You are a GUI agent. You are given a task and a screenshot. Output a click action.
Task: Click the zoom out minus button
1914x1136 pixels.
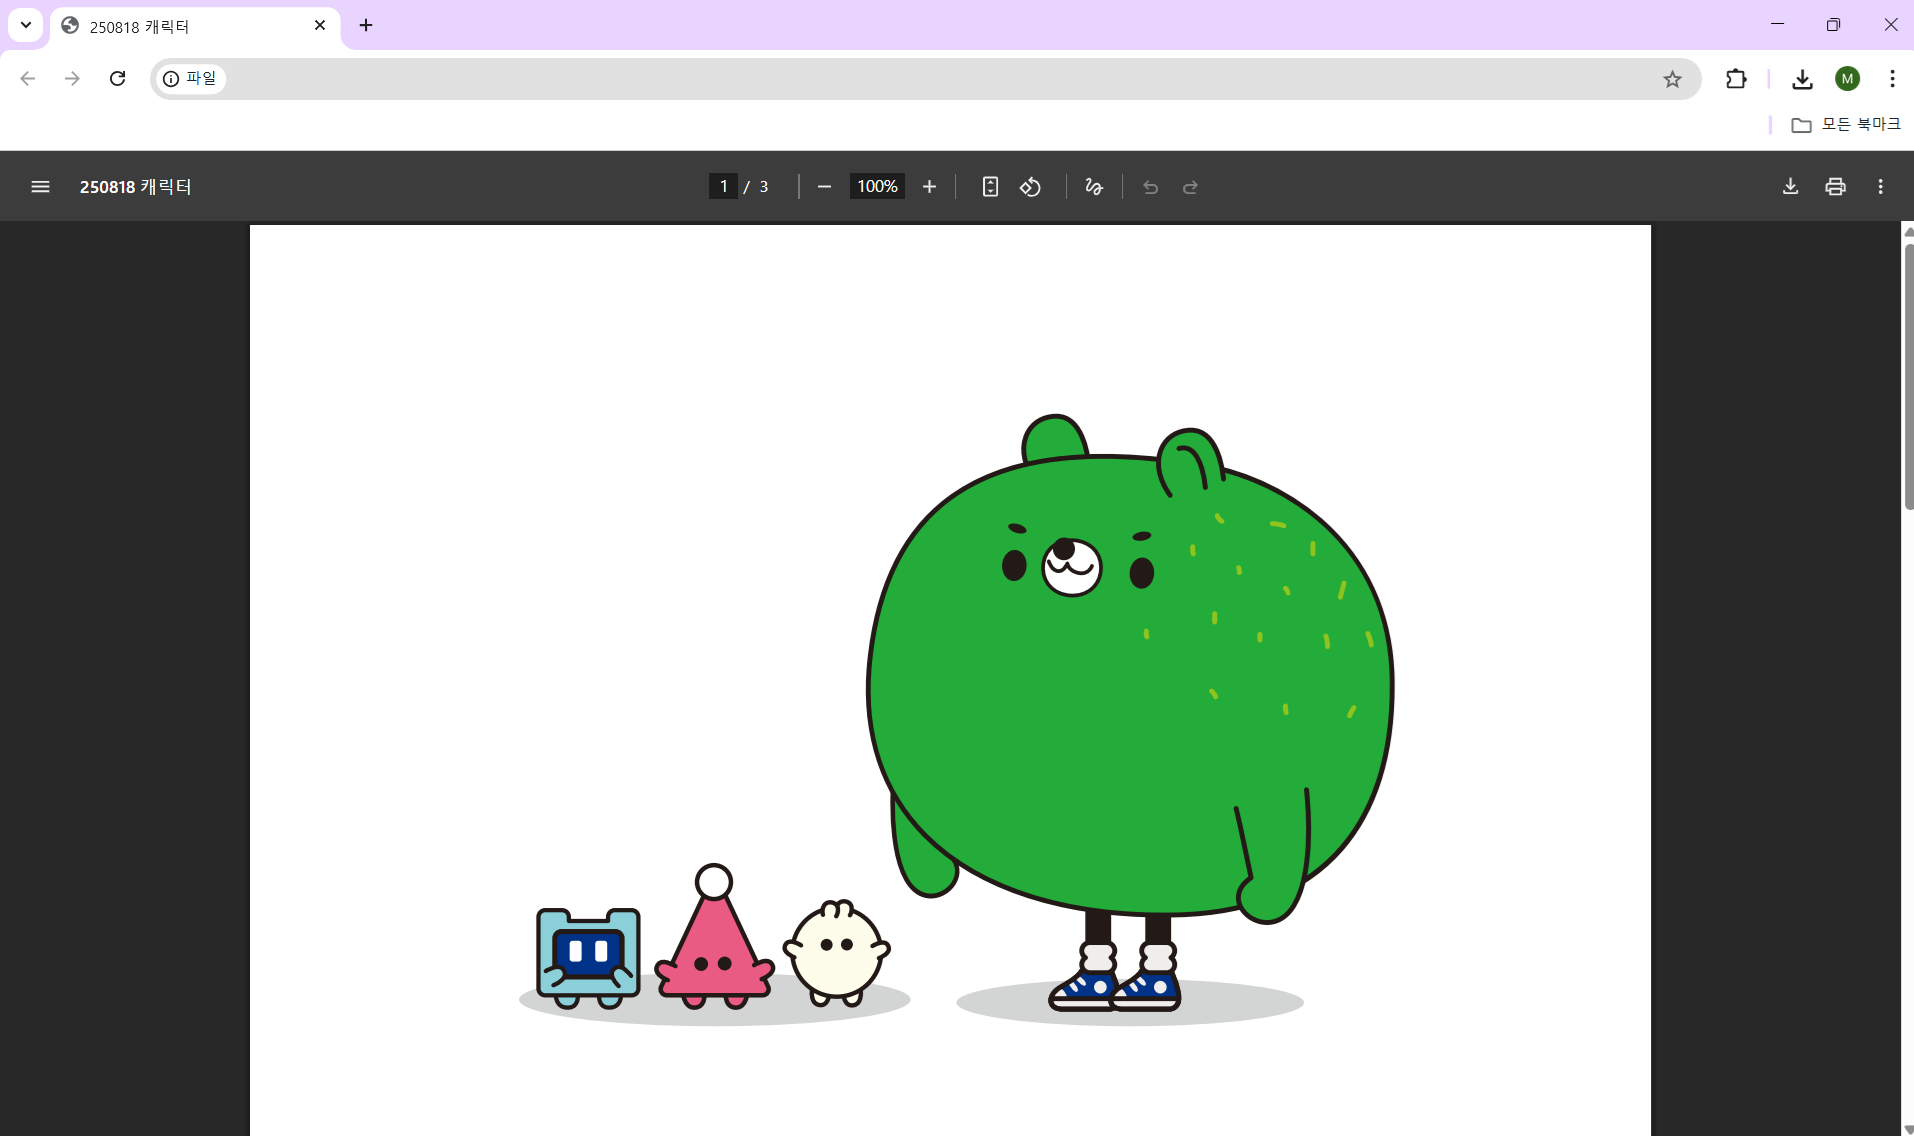(824, 187)
